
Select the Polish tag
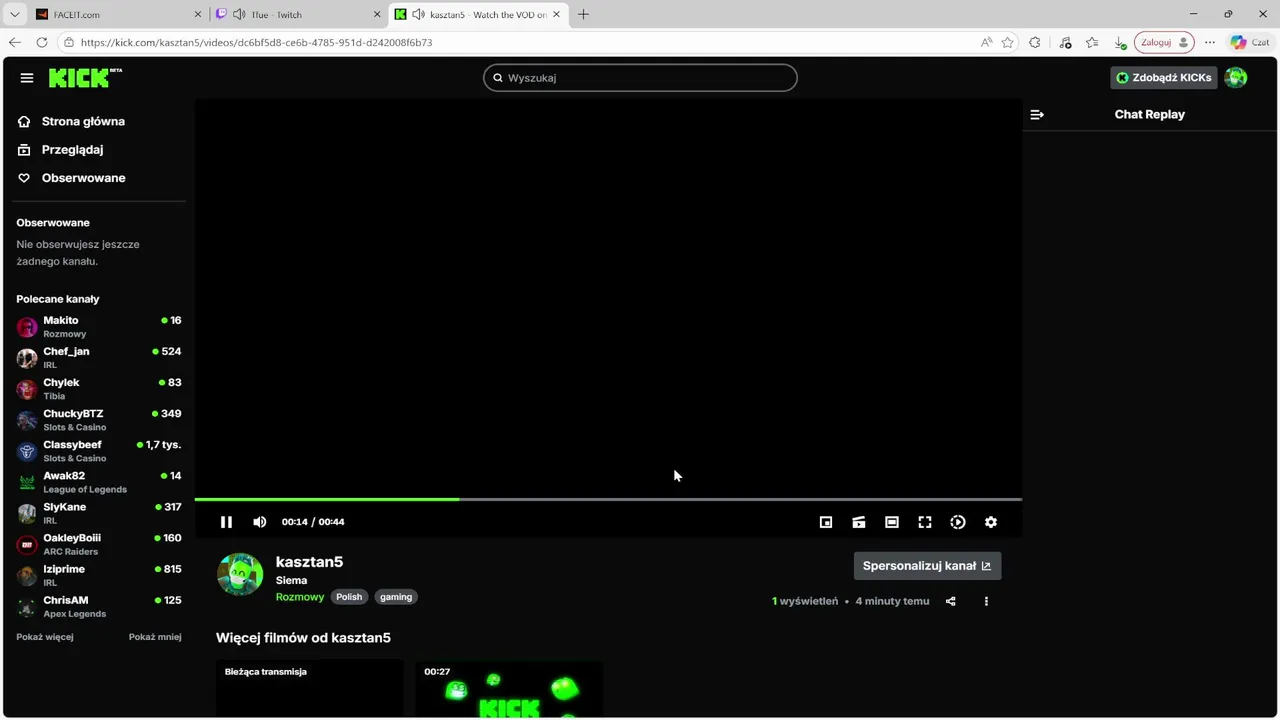click(349, 597)
